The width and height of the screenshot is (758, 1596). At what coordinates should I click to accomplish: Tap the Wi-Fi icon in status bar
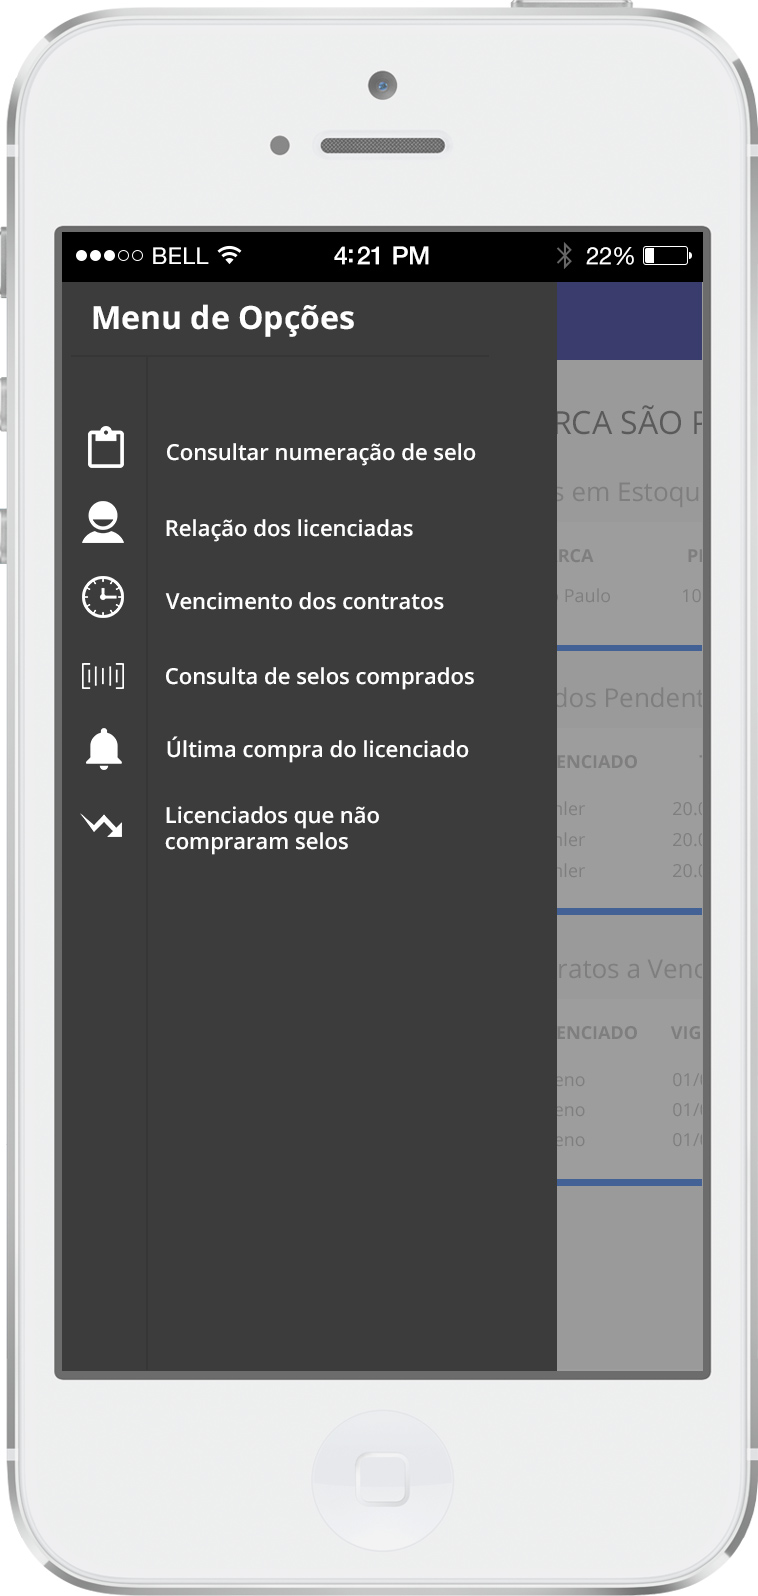coord(229,255)
